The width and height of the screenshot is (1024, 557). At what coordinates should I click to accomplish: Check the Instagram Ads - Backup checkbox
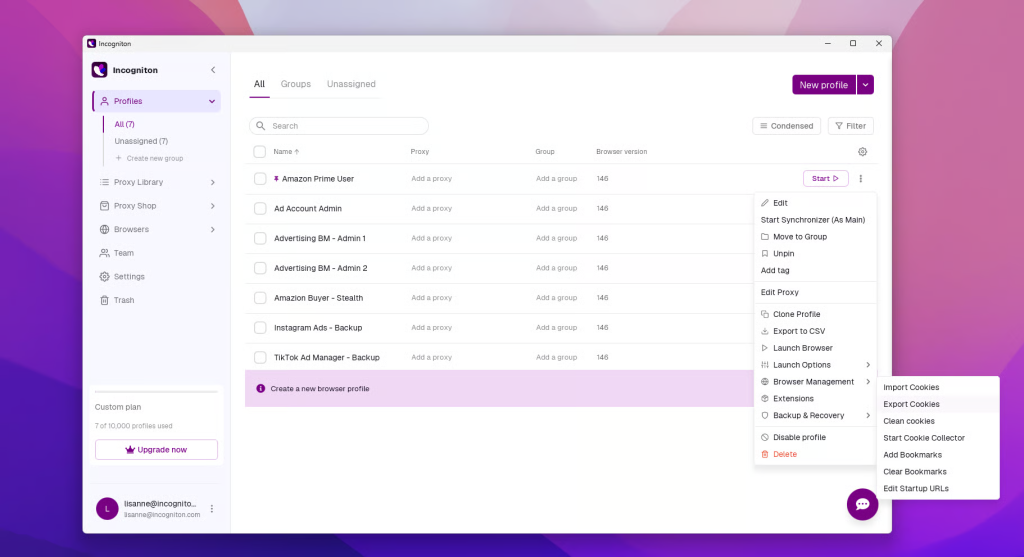coord(260,328)
